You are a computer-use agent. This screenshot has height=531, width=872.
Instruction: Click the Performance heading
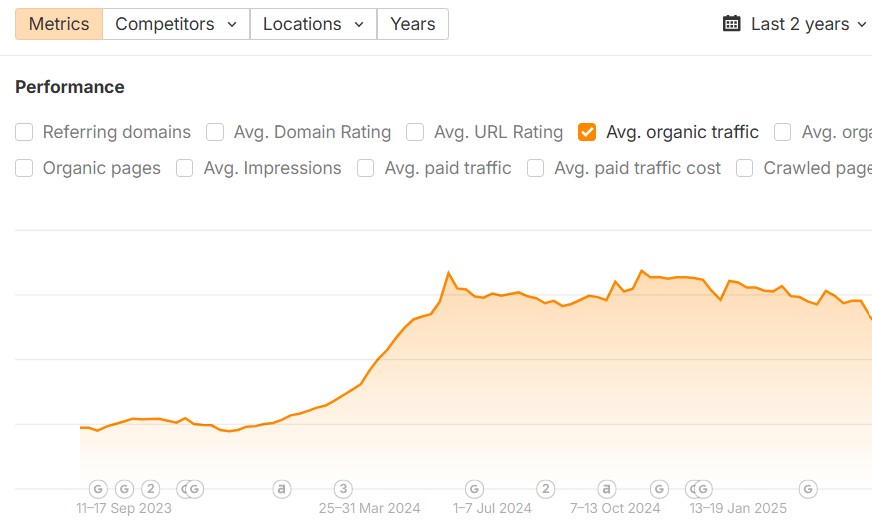[x=70, y=87]
